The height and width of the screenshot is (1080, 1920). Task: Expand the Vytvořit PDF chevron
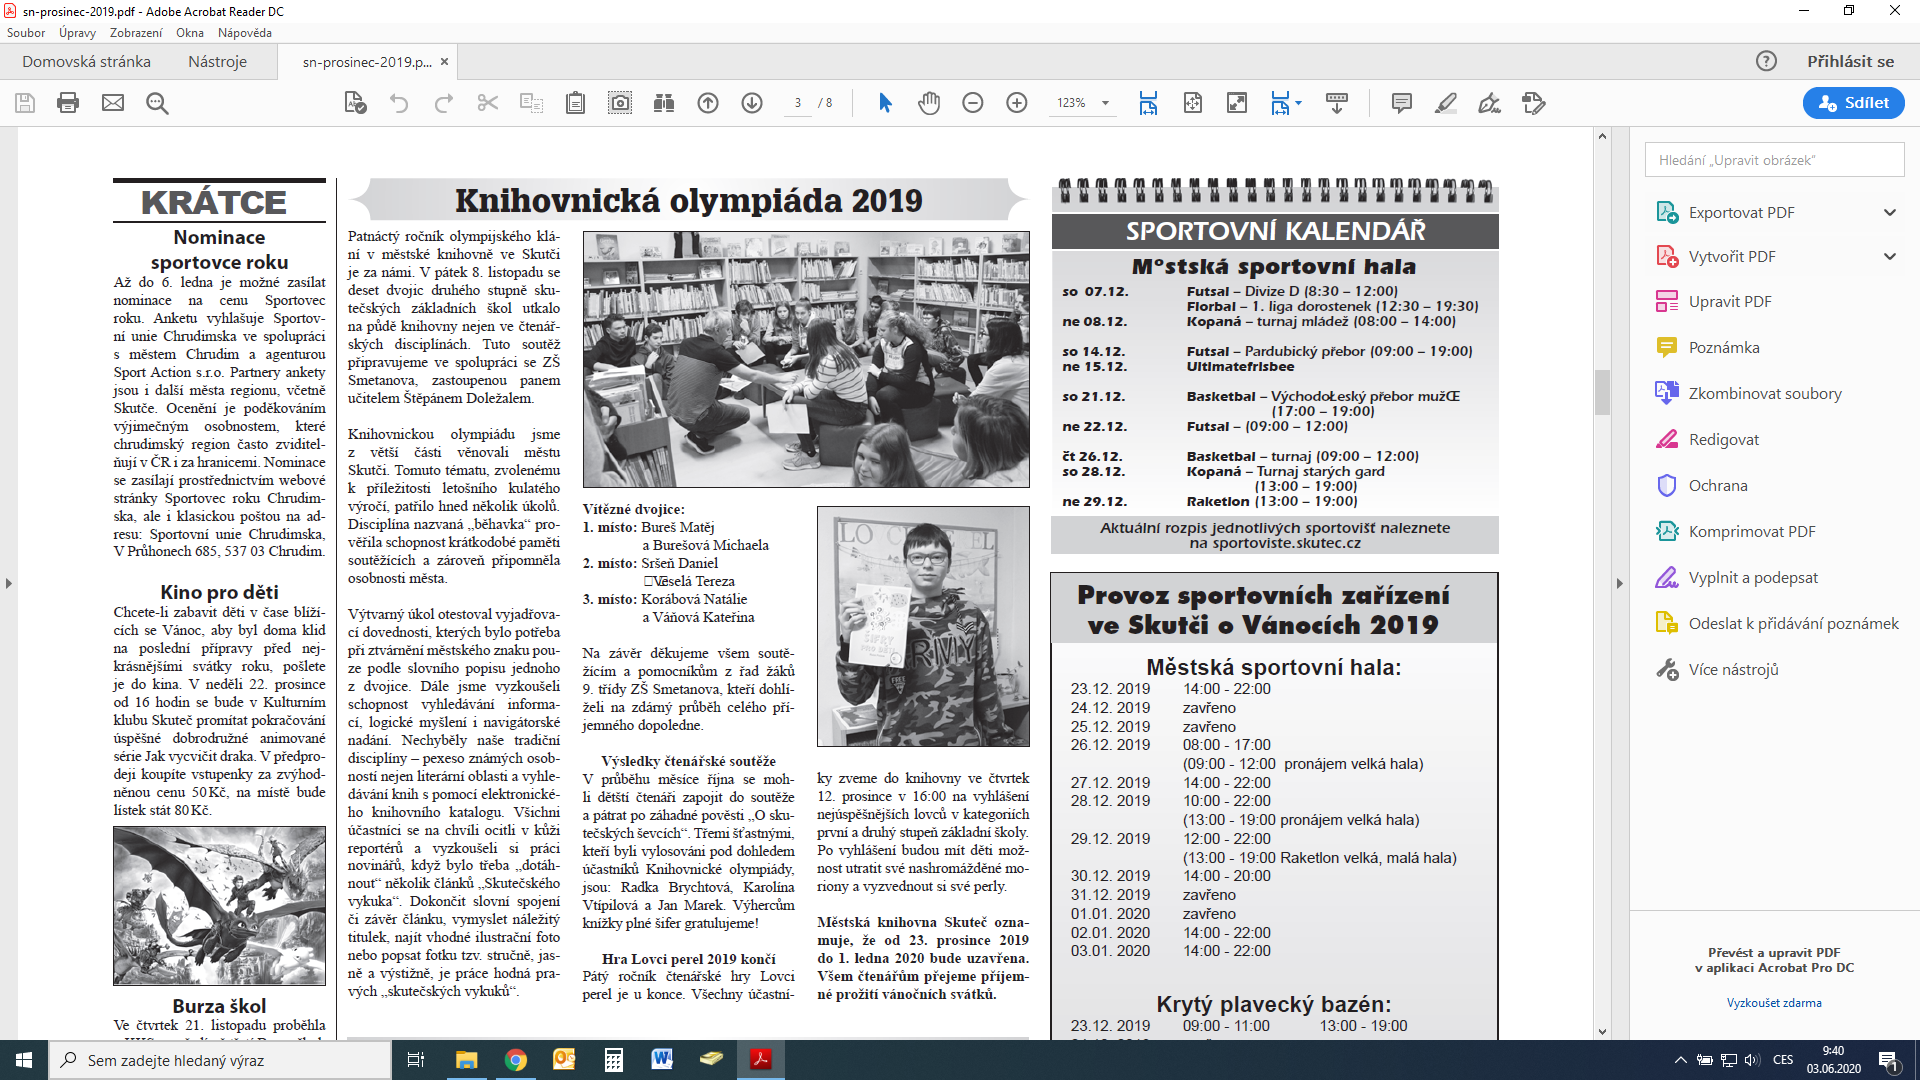tap(1890, 256)
